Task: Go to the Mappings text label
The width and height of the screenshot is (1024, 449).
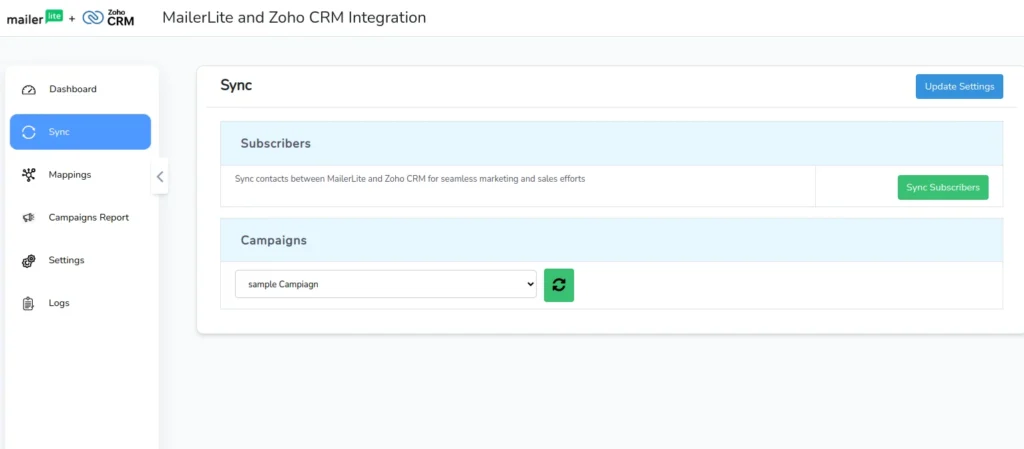Action: point(70,175)
